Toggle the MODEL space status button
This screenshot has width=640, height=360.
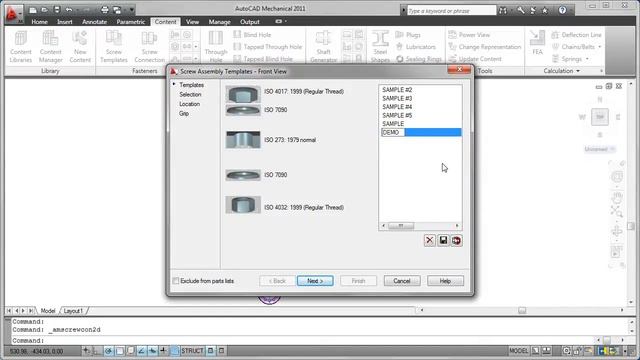click(519, 351)
